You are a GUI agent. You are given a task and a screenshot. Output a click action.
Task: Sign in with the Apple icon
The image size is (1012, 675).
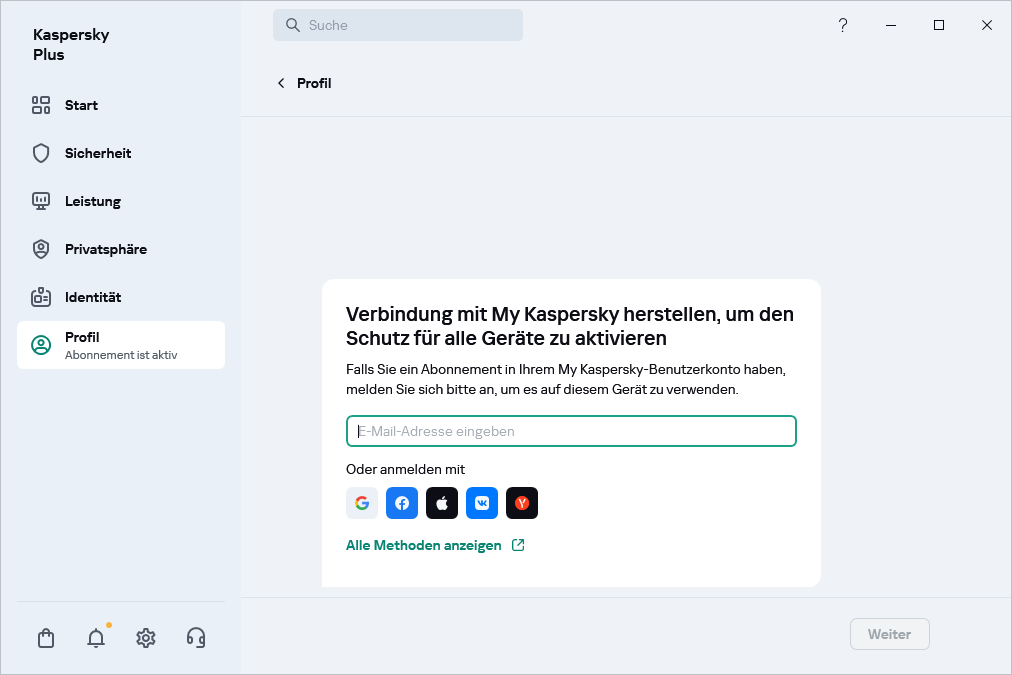click(441, 503)
